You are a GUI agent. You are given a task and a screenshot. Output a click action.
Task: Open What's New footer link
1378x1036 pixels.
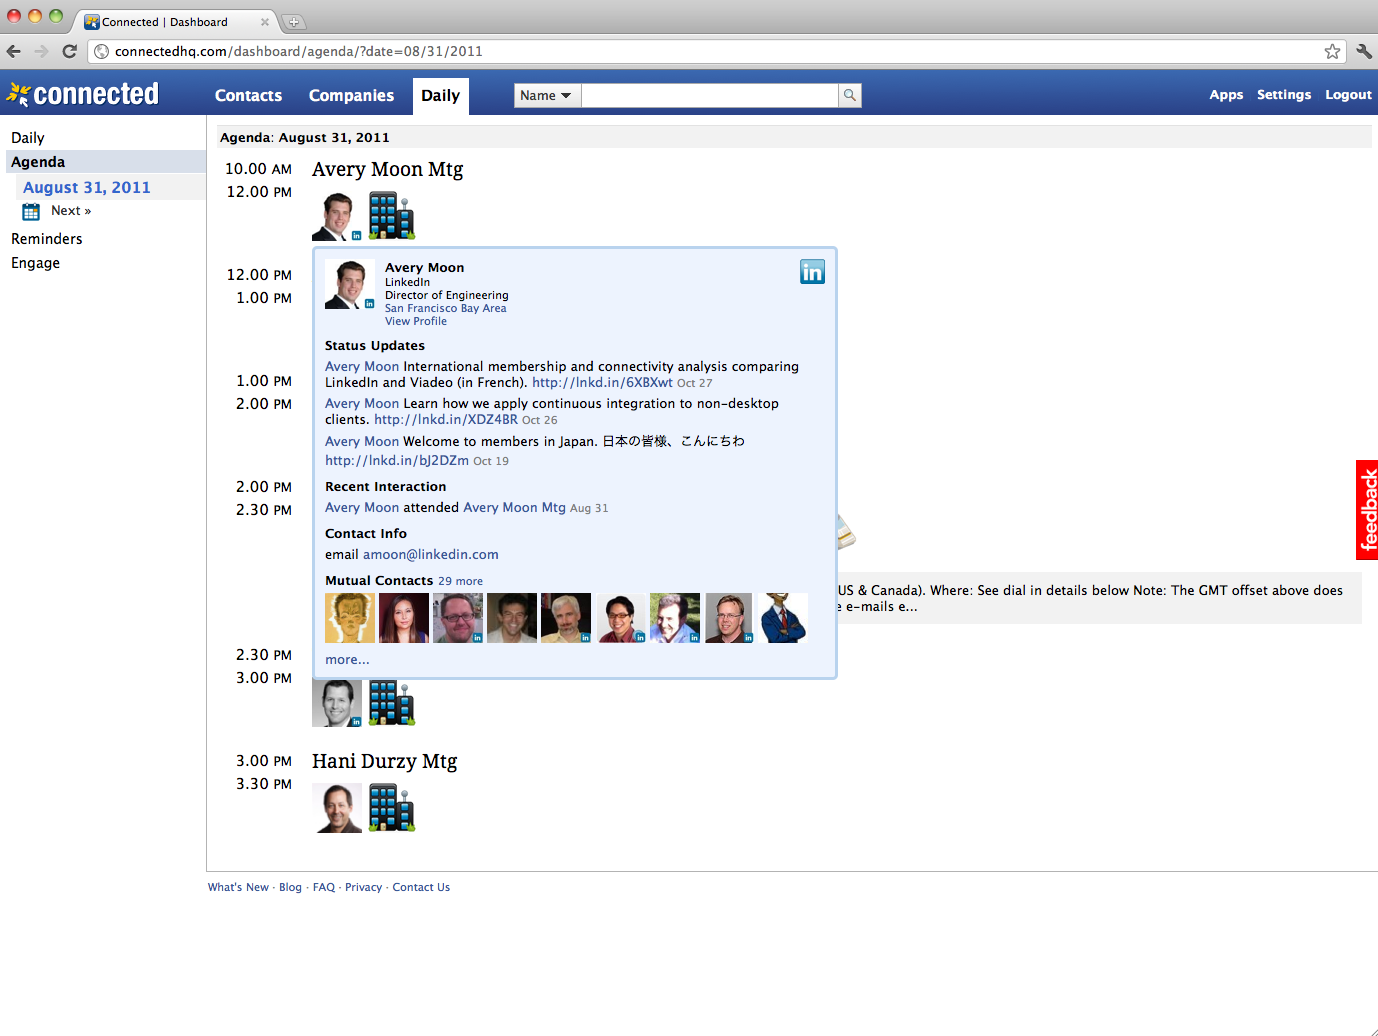(238, 887)
